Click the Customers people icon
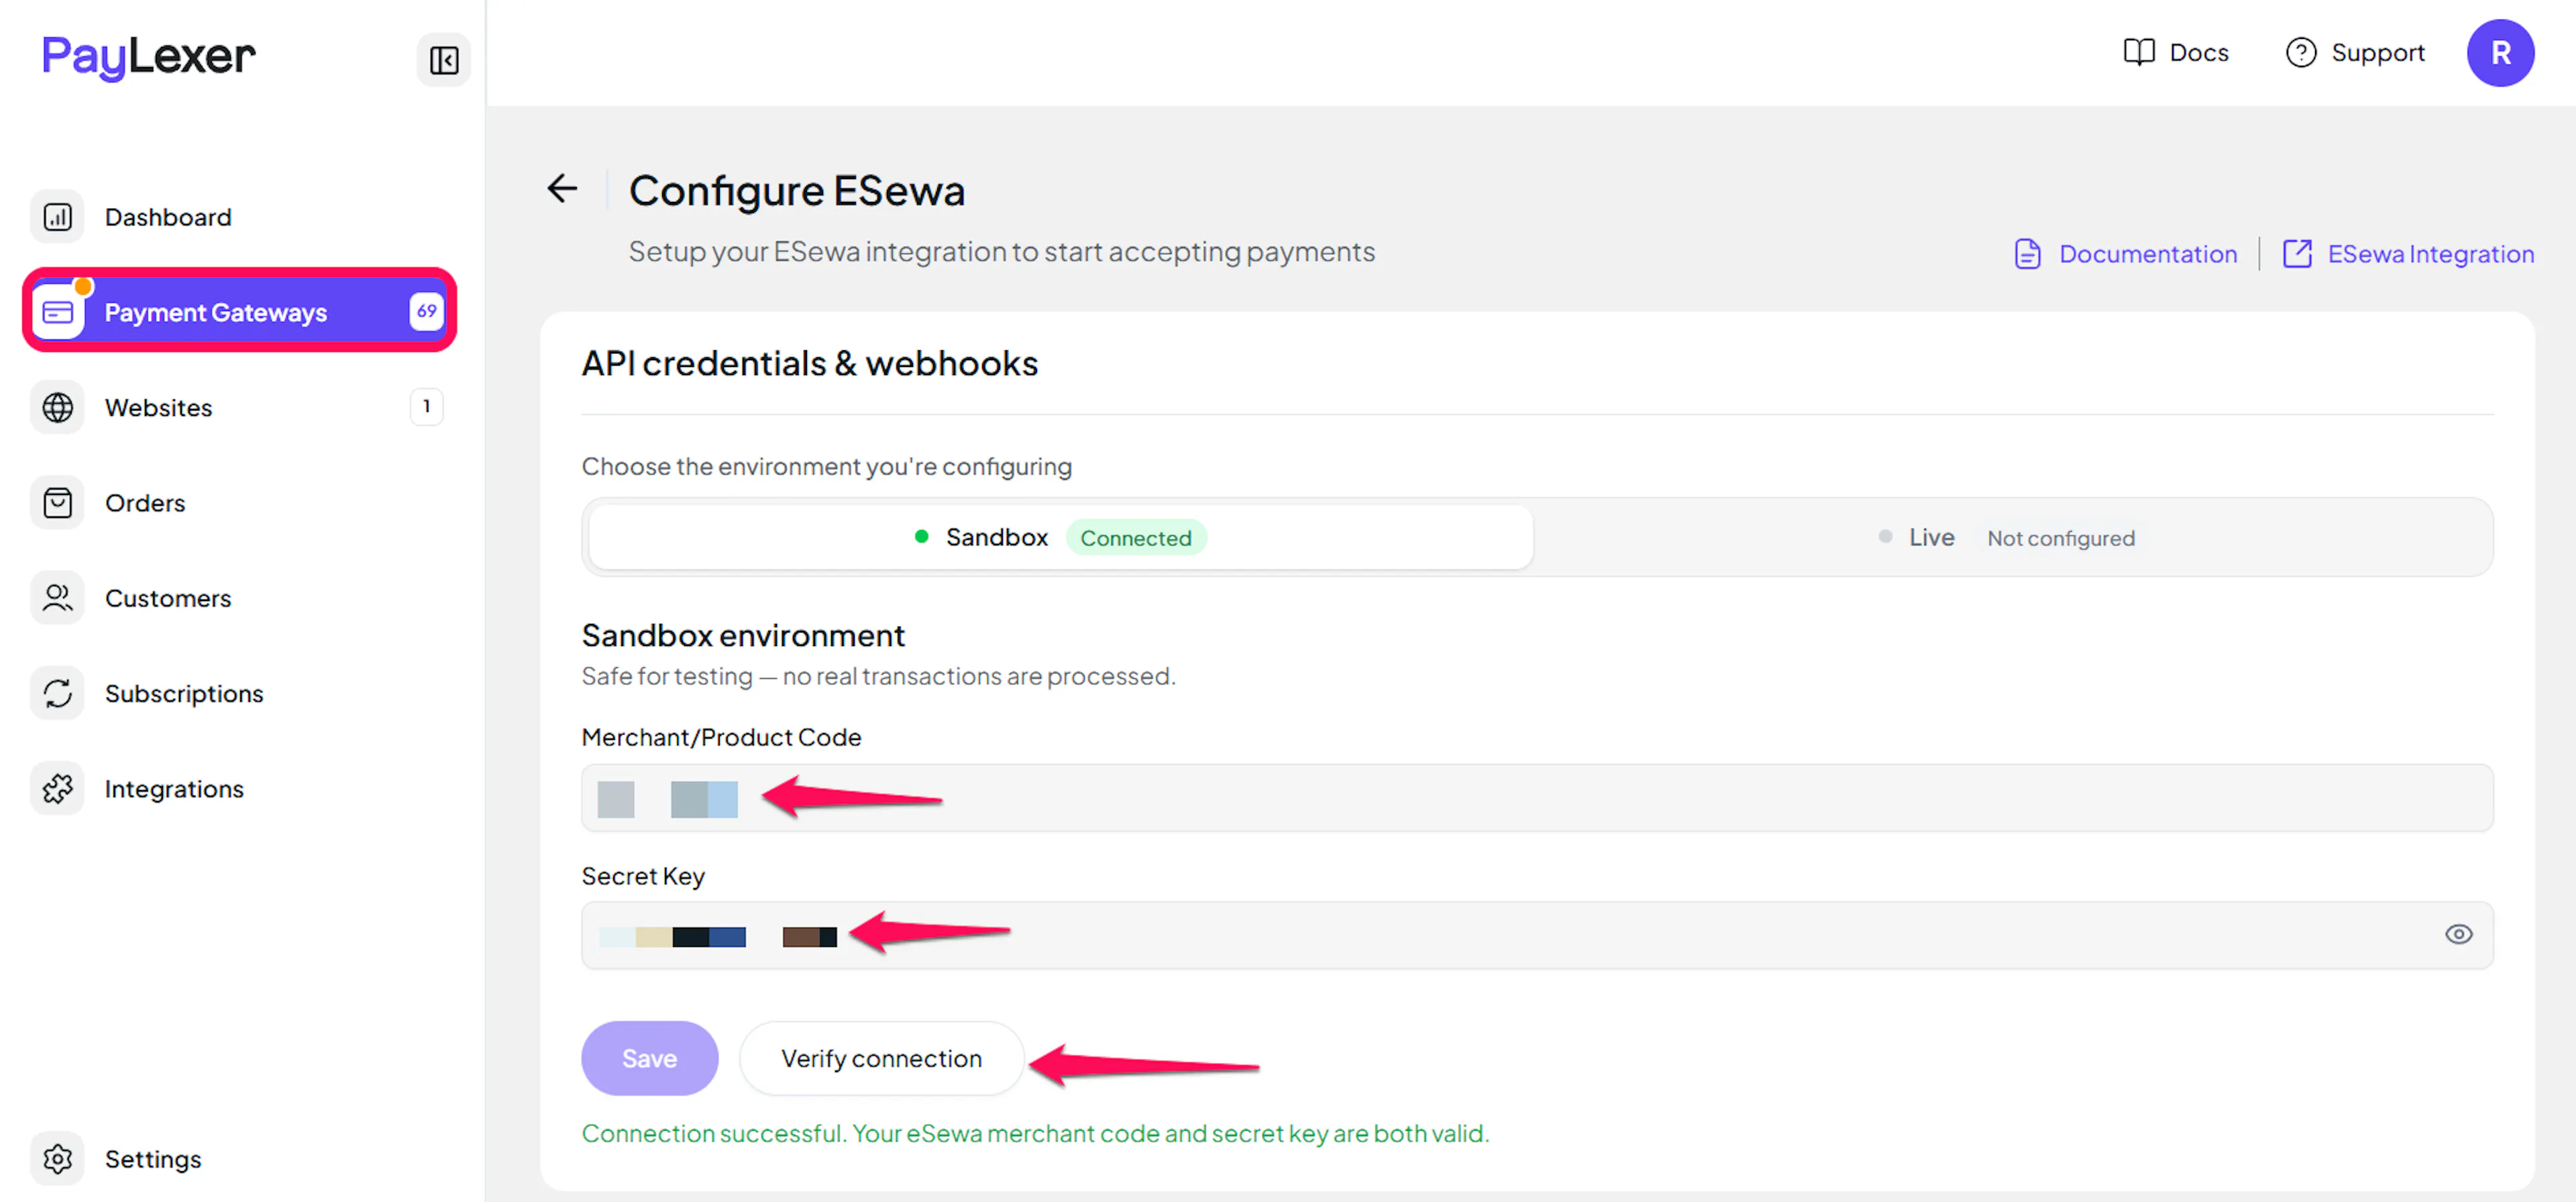 coord(57,597)
